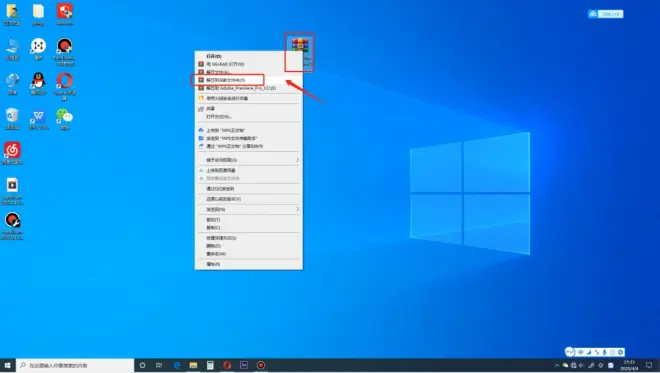Select the NetEase Cloud Music desktop icon

pyautogui.click(x=12, y=153)
